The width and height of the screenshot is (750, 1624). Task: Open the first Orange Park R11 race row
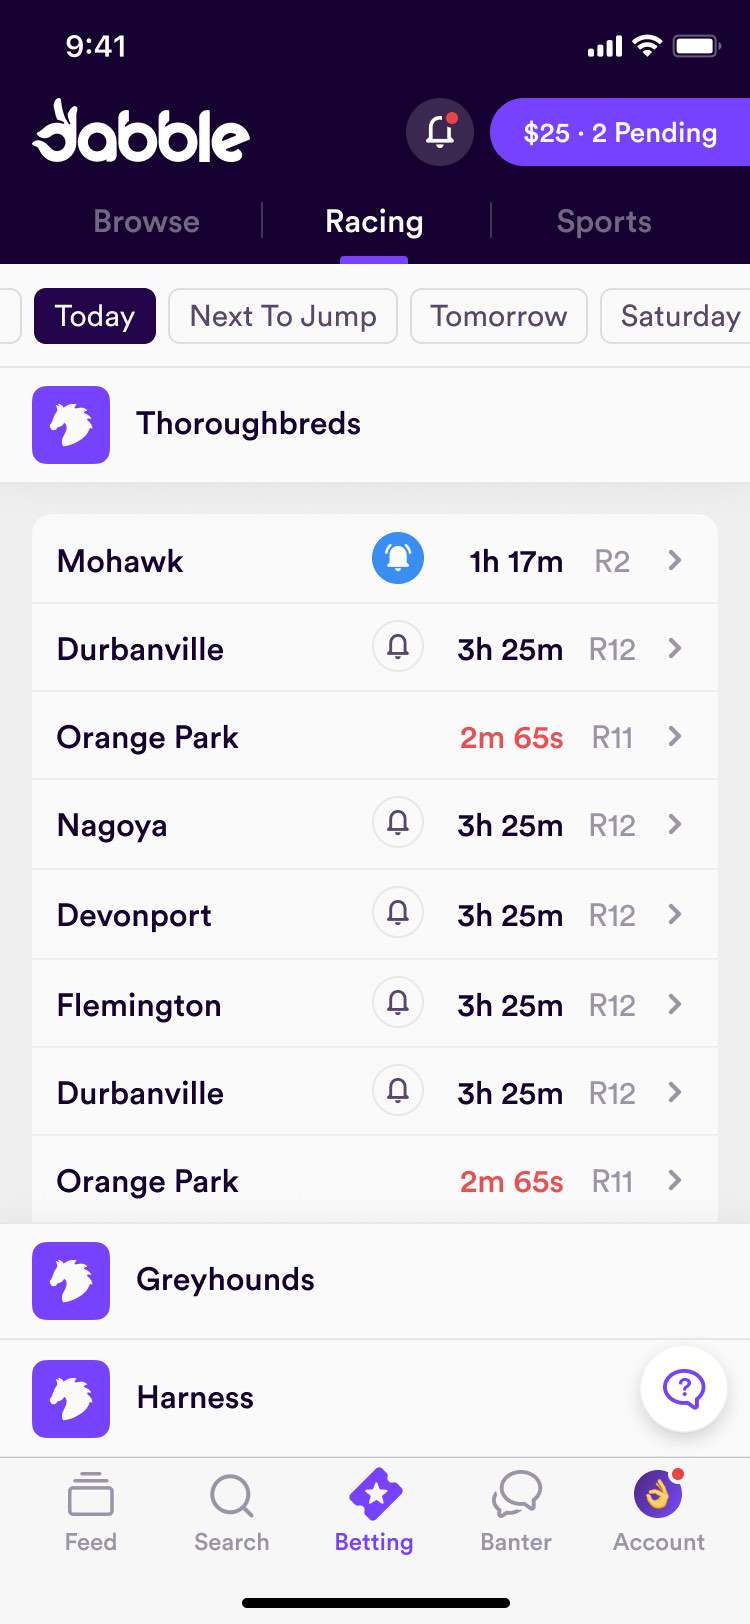pyautogui.click(x=375, y=737)
